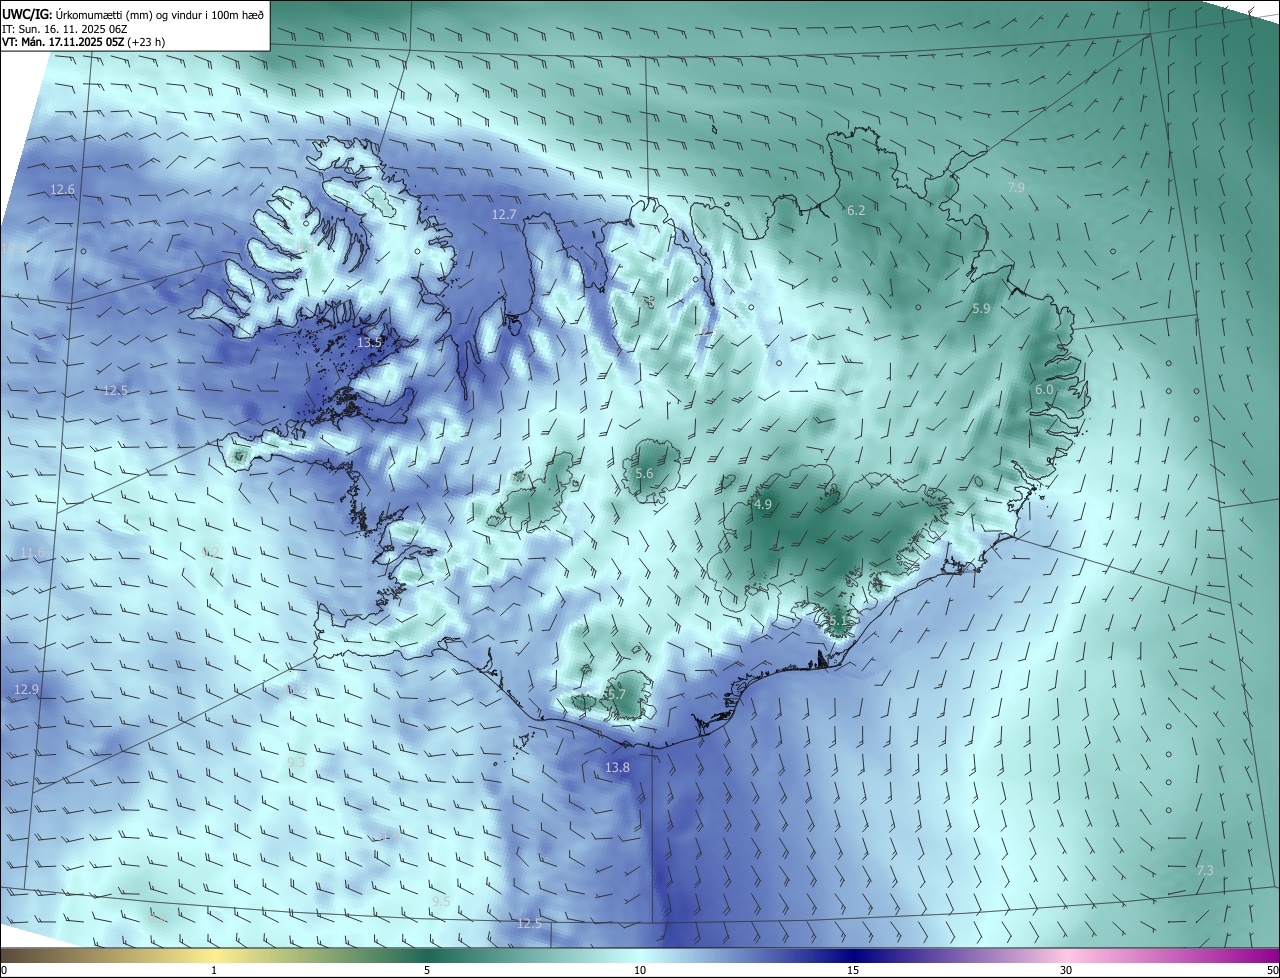Click the 12.9 value label on map

27,690
